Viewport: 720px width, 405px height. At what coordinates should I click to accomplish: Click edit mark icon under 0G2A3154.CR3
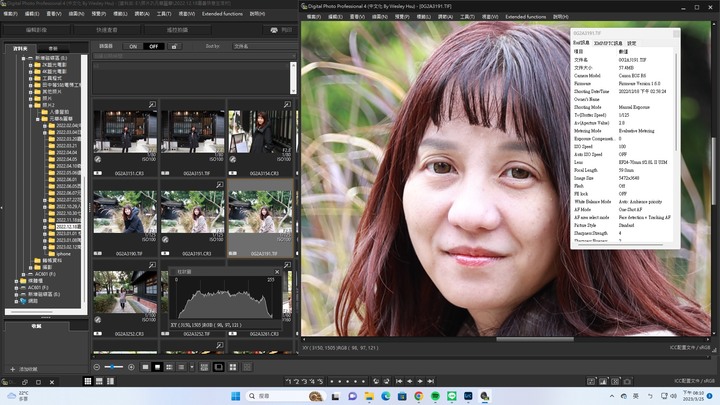(x=233, y=159)
